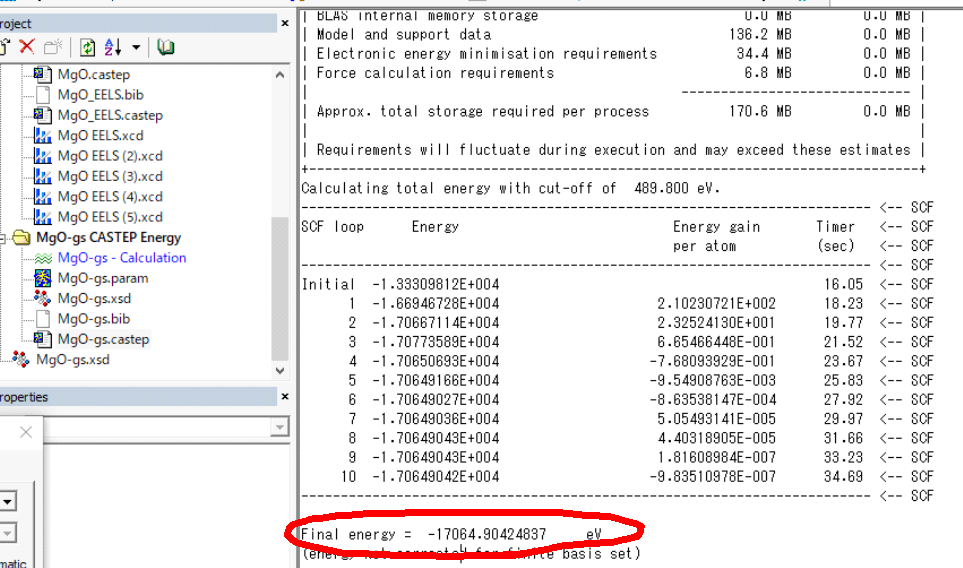Click the MgO-gs.param file icon
This screenshot has width=963, height=568.
point(42,278)
